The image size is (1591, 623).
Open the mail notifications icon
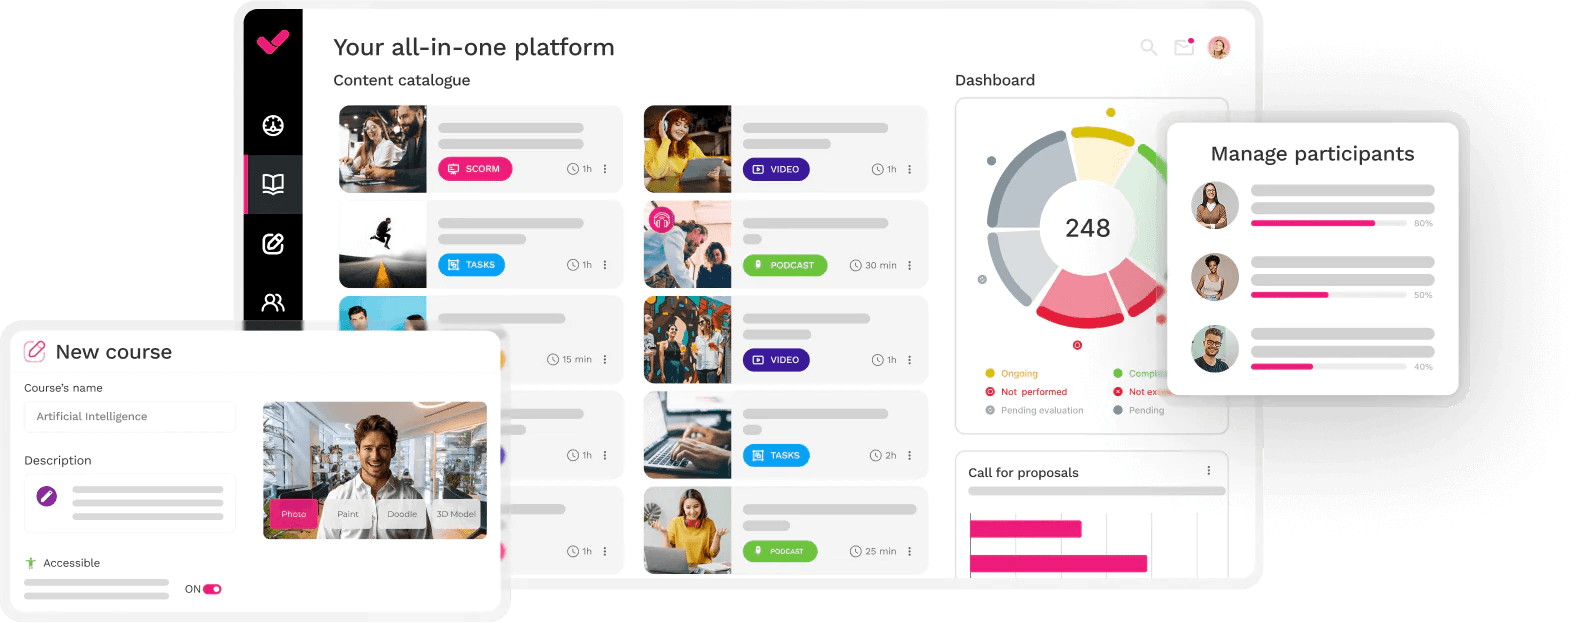[1184, 47]
